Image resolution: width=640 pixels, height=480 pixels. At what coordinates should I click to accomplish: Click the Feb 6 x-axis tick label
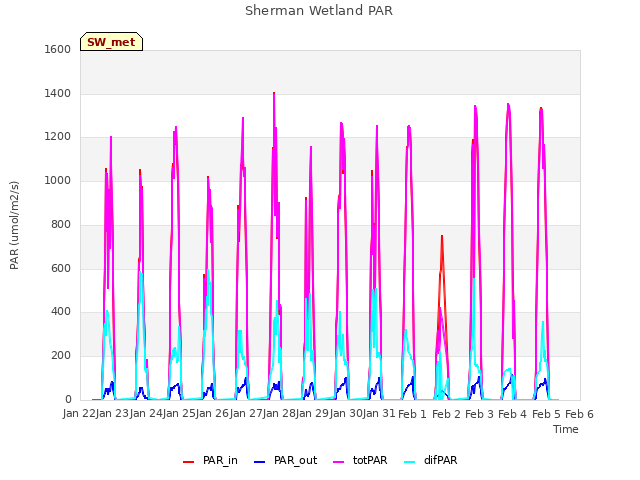tap(579, 414)
